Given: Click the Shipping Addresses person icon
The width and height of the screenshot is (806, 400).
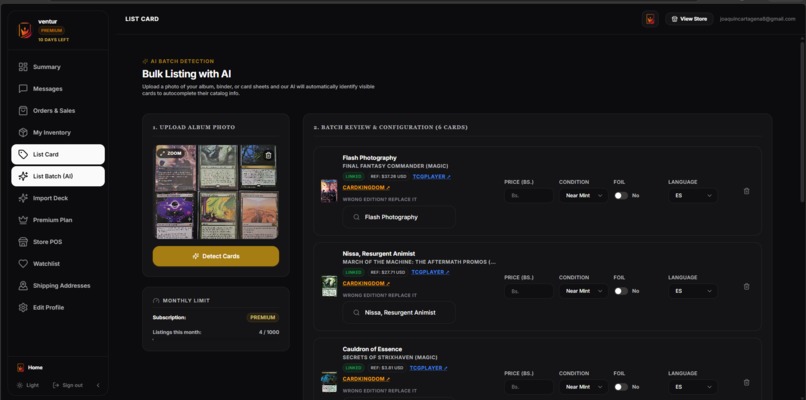Looking at the screenshot, I should (23, 285).
